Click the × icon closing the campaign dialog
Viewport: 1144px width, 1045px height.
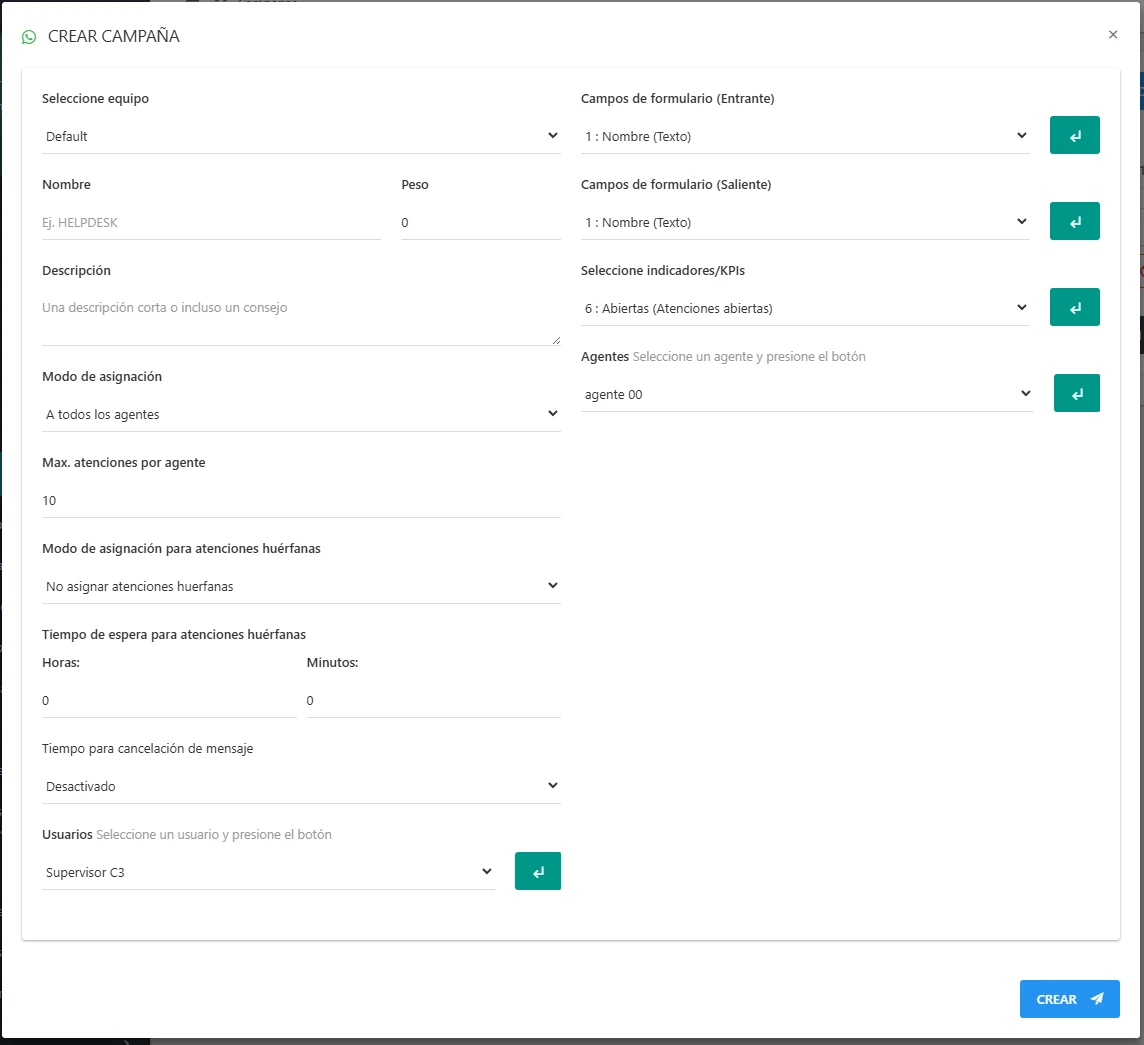1112,34
